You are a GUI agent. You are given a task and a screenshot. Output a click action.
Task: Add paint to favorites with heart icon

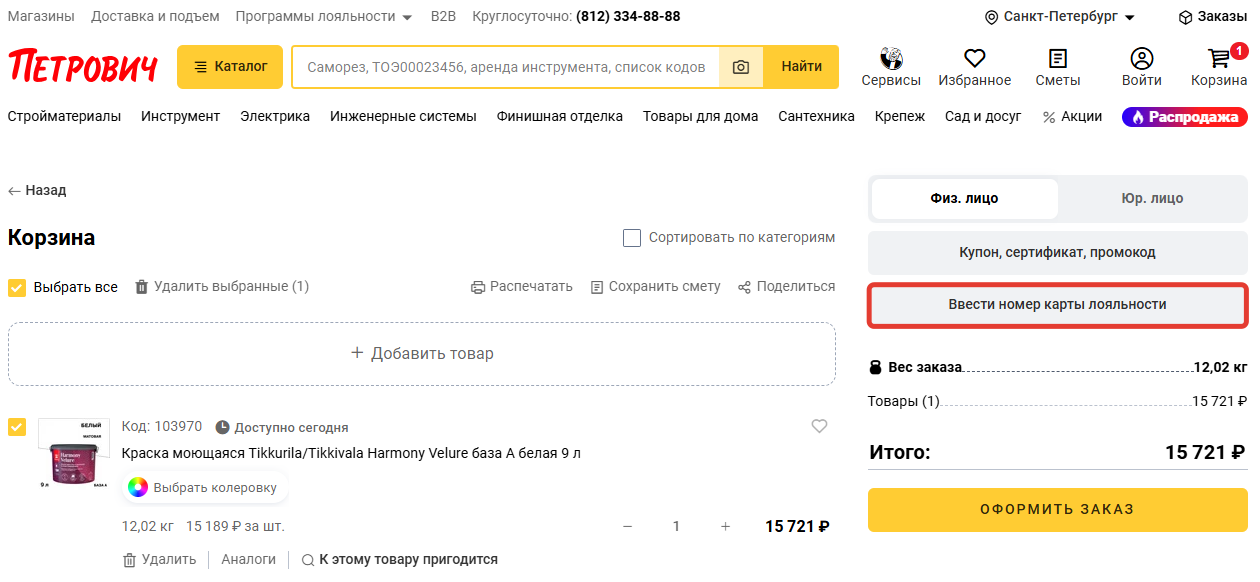(820, 426)
